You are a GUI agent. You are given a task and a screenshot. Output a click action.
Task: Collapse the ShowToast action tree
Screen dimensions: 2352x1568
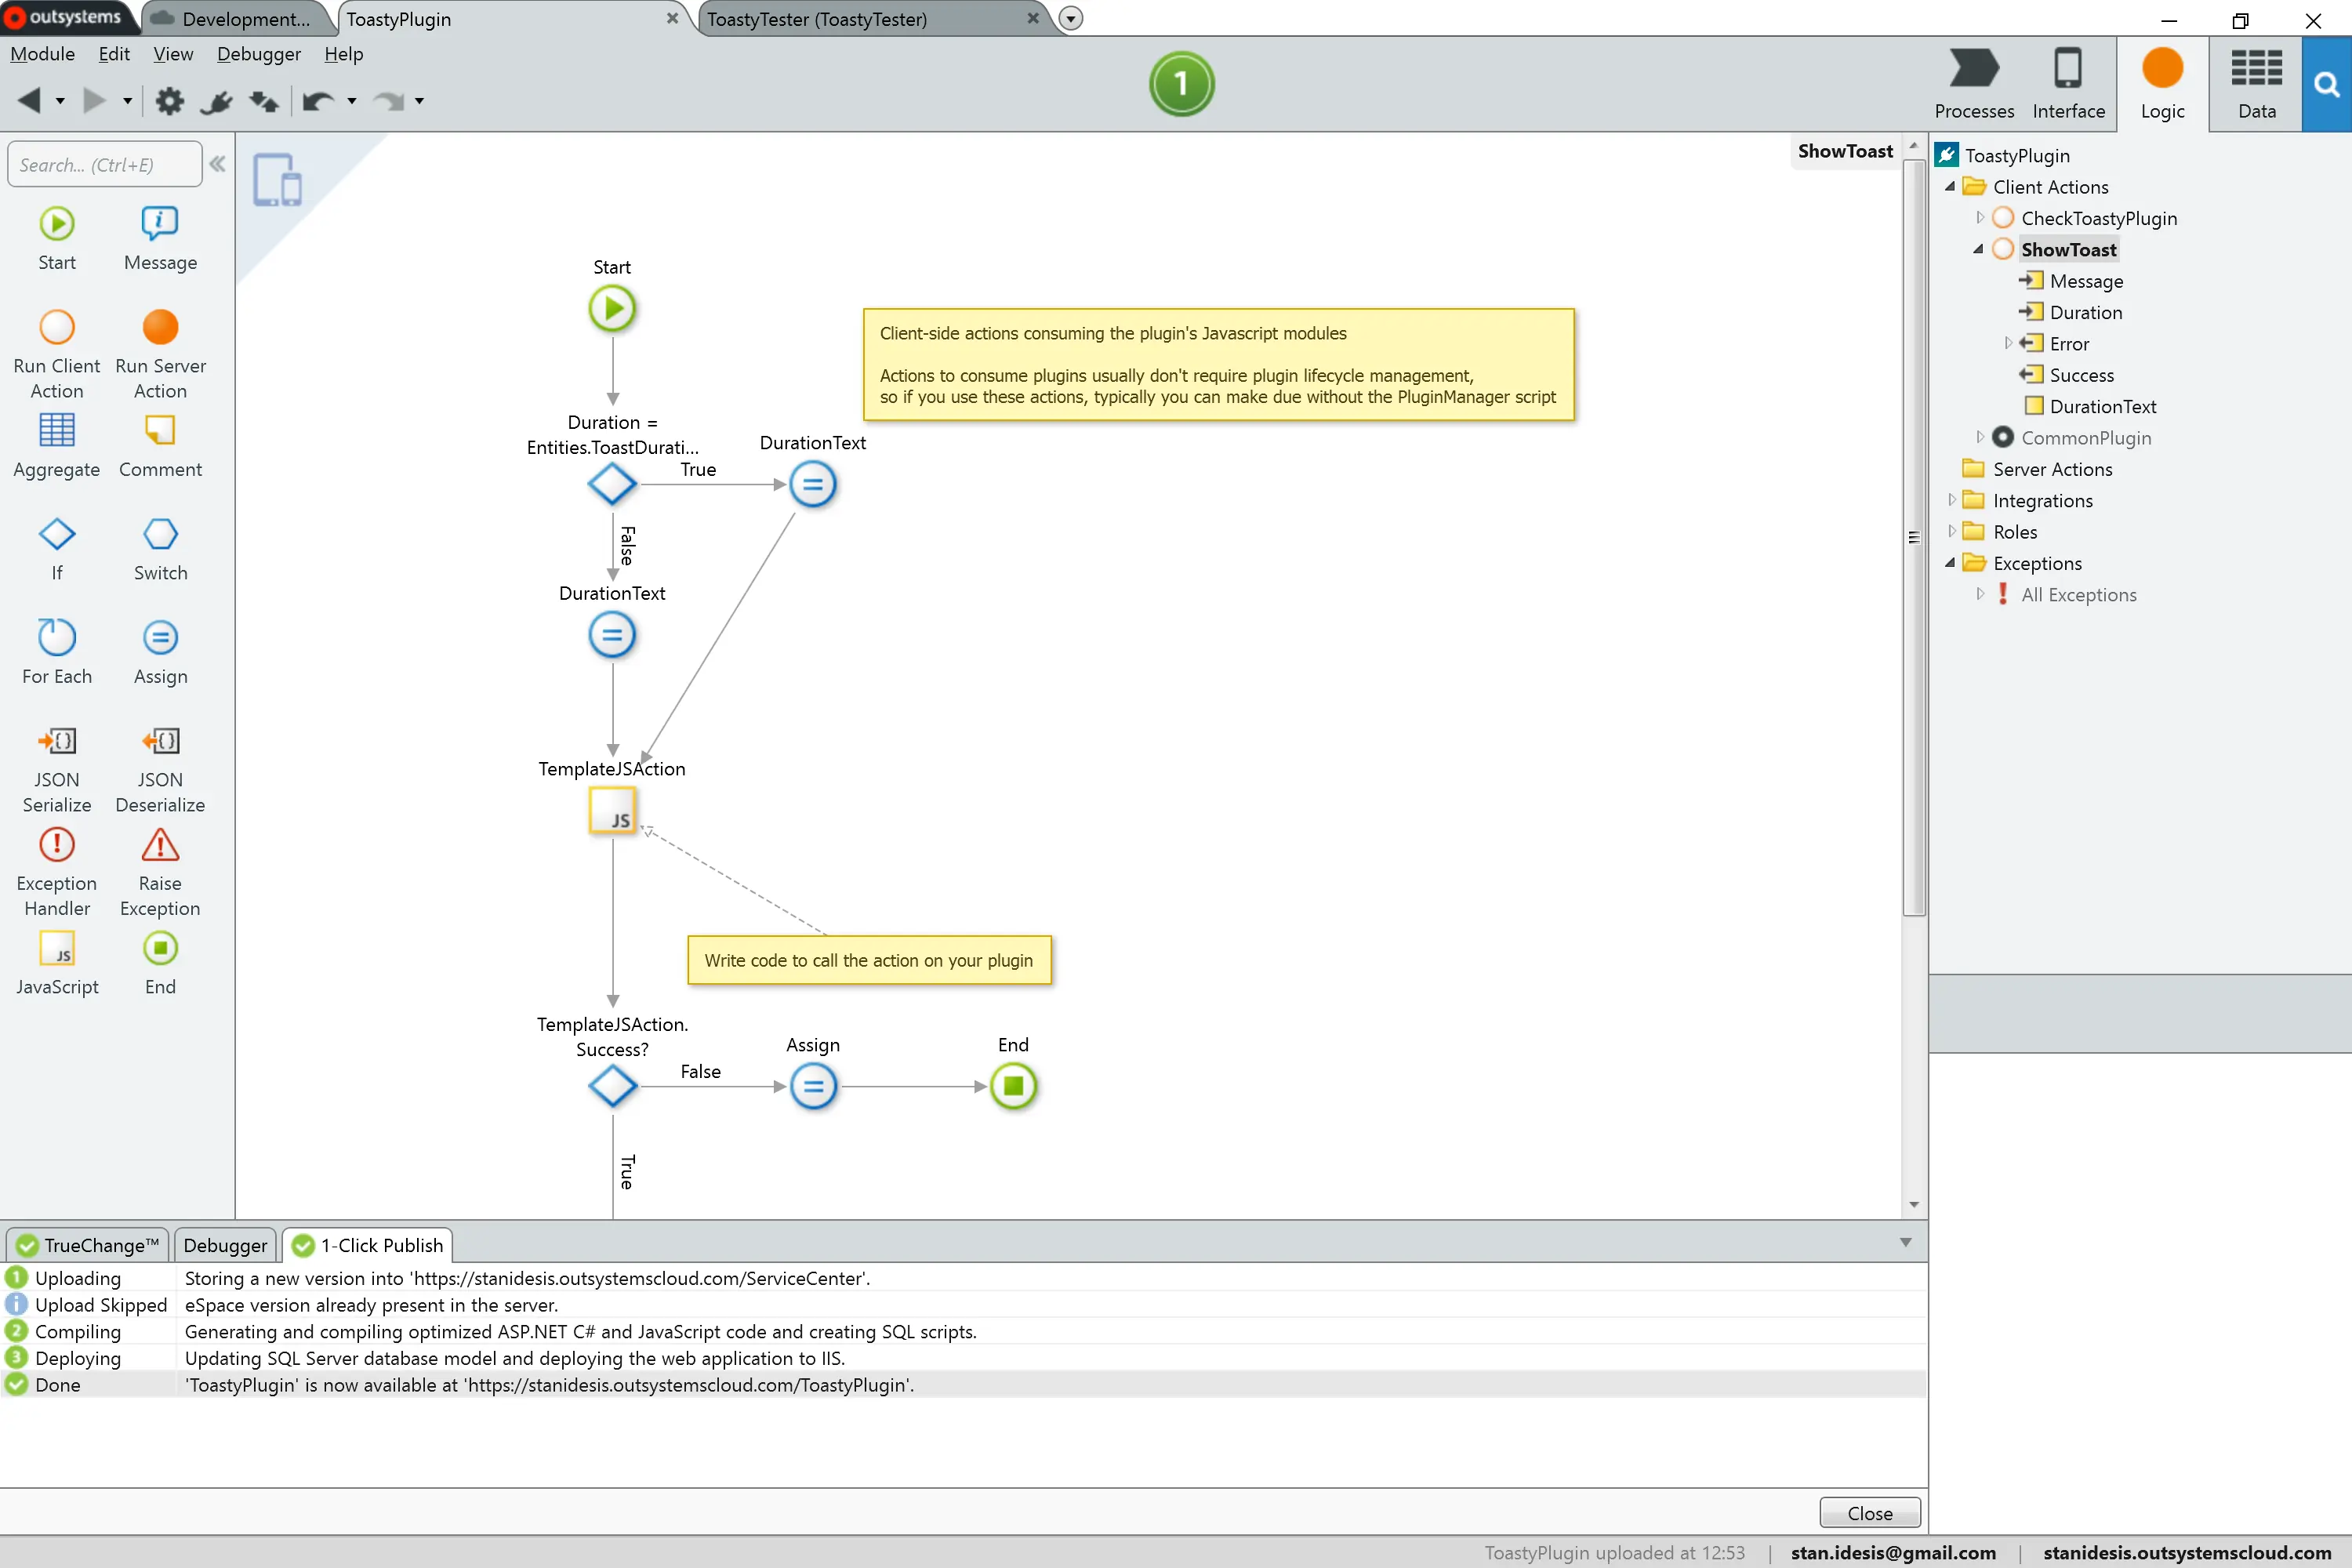1978,249
